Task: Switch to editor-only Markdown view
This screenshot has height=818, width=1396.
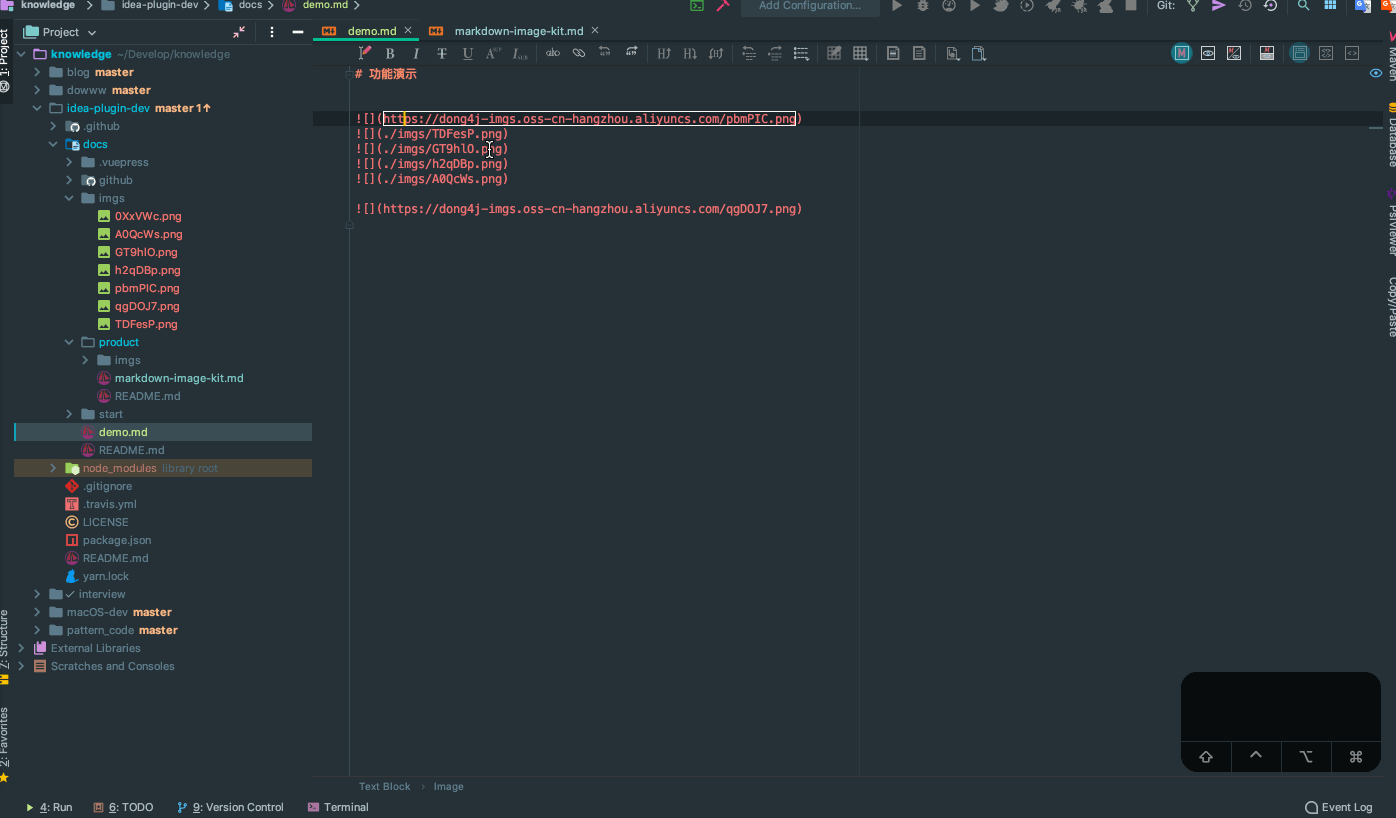Action: point(1182,53)
